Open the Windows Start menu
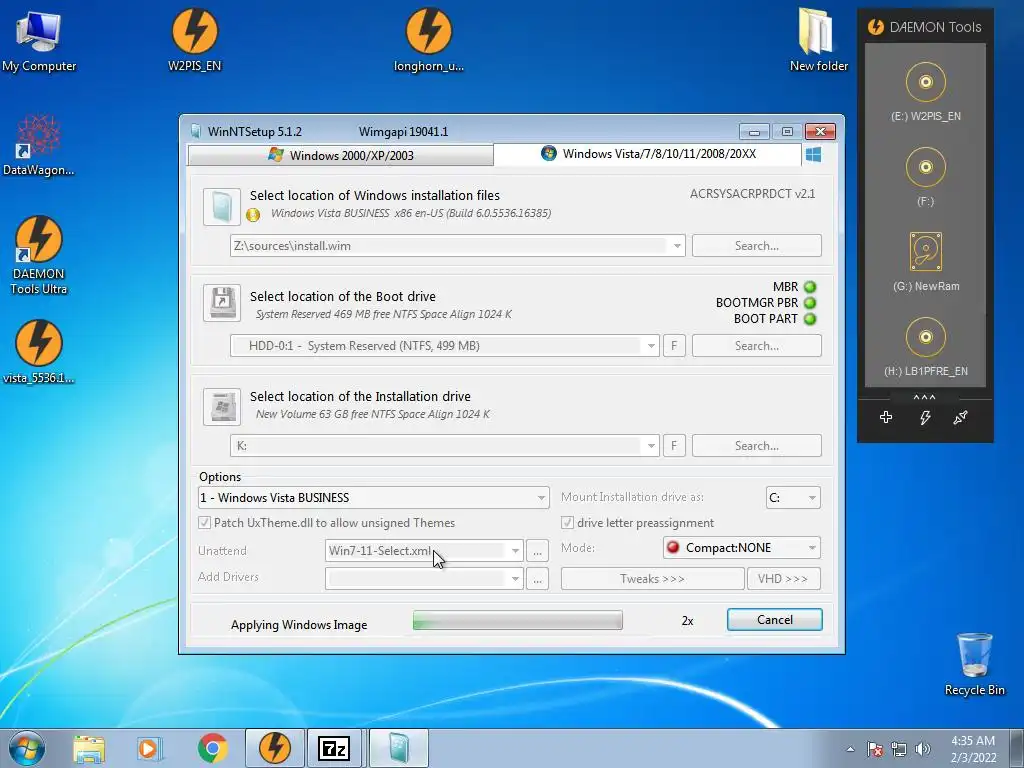 27,748
